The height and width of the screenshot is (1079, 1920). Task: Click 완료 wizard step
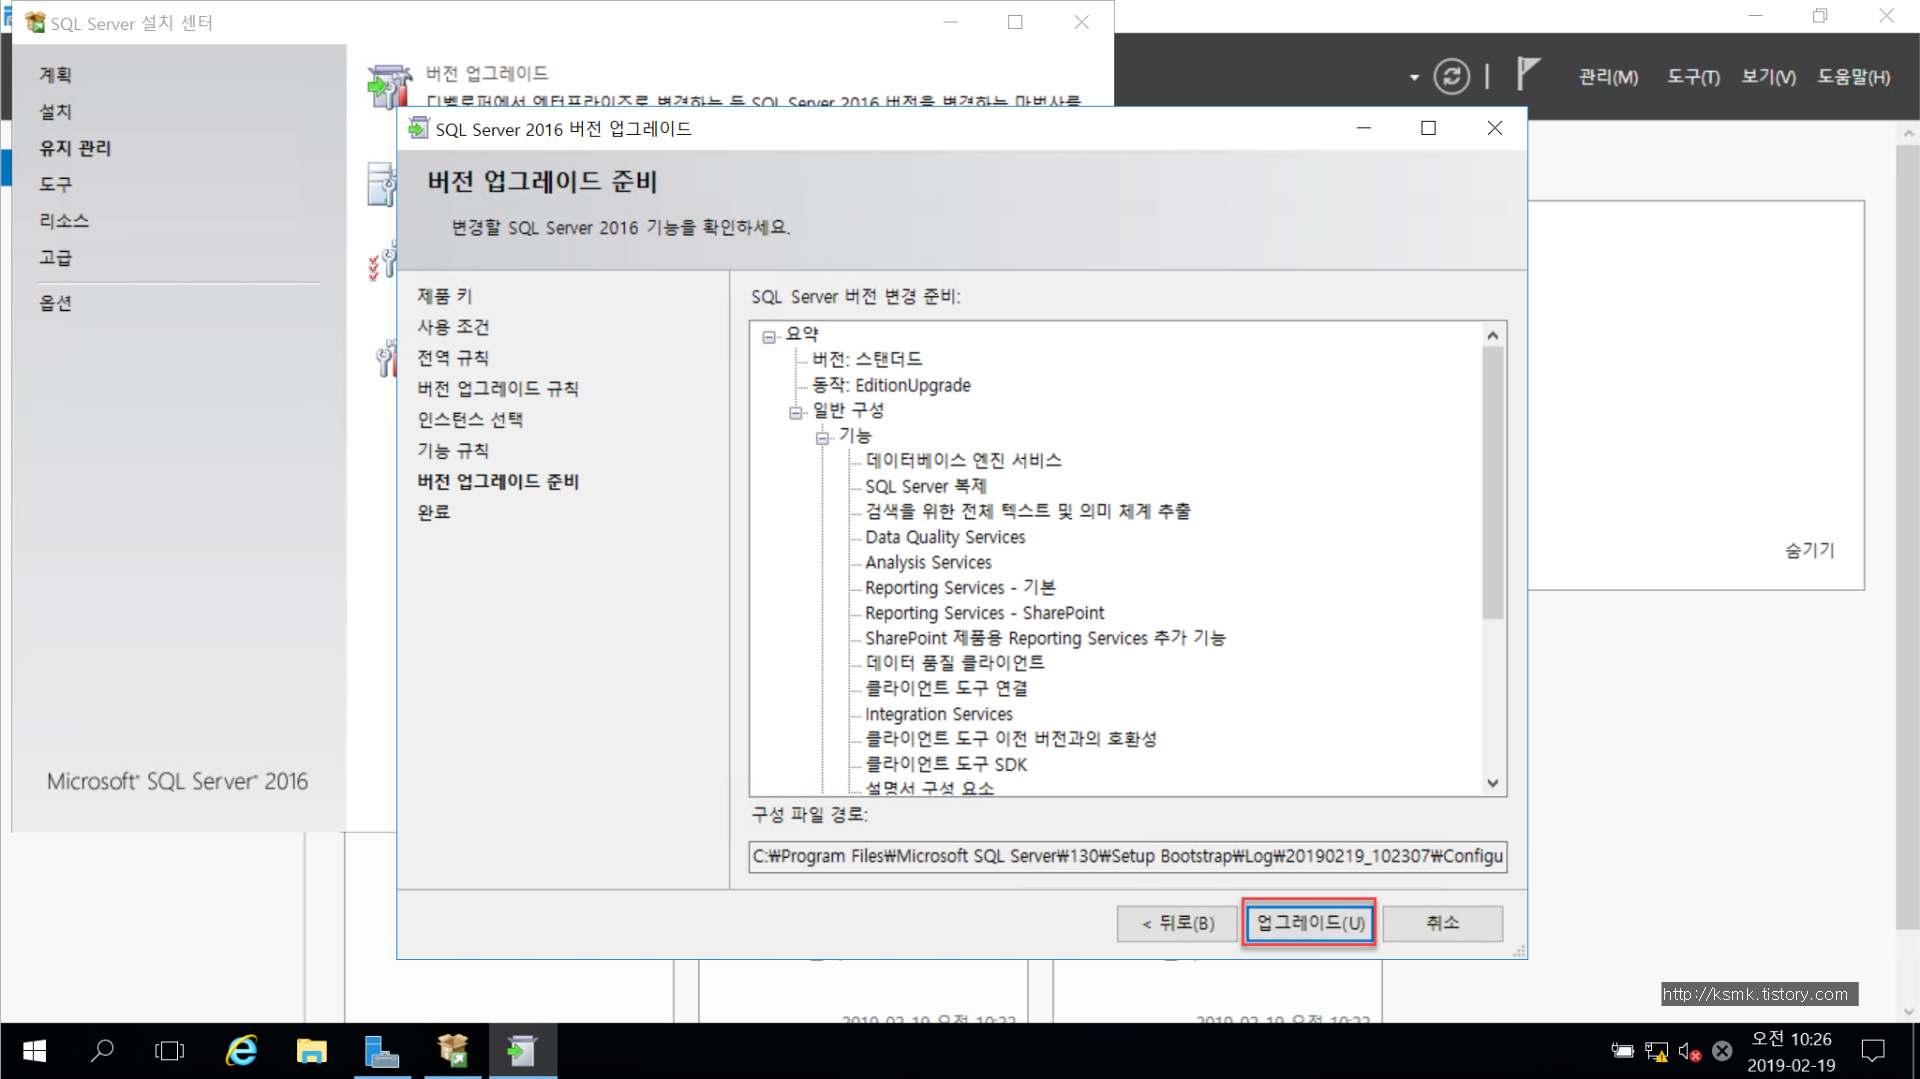433,512
